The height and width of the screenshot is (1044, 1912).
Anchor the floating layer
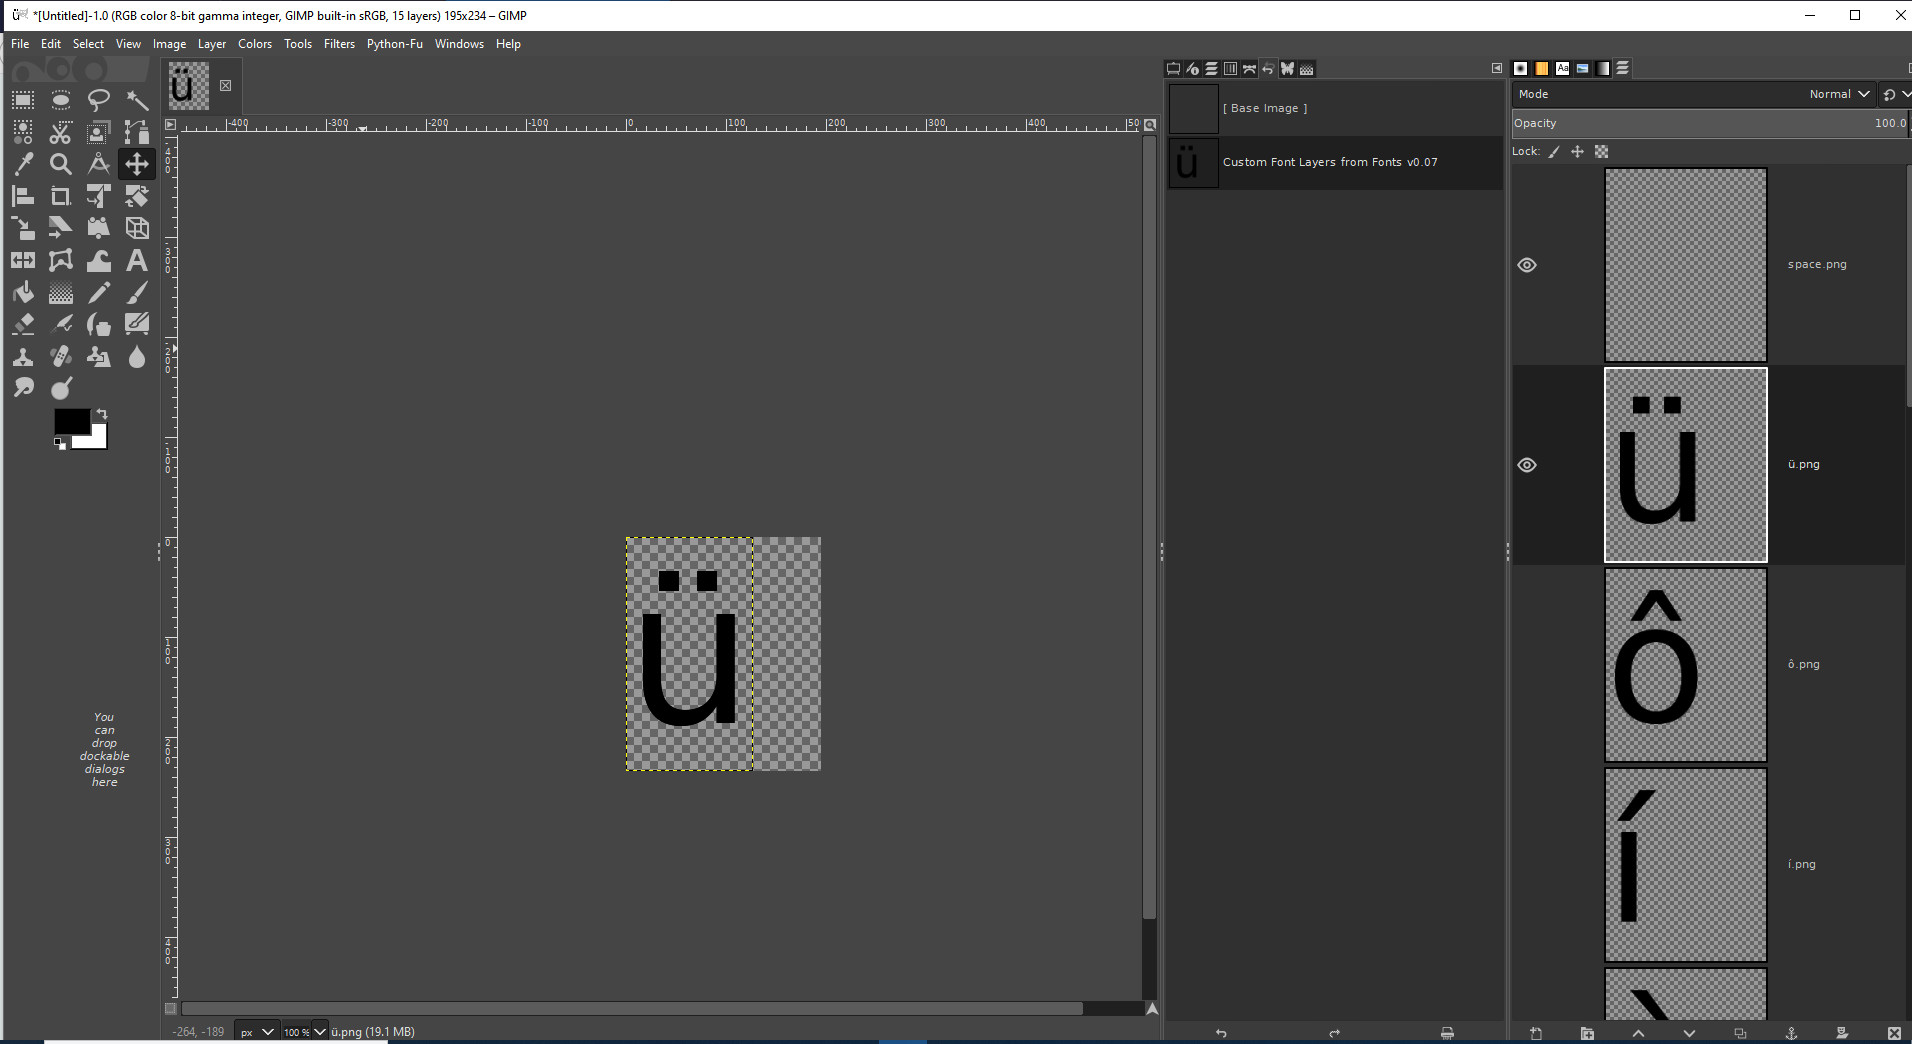(x=1791, y=1033)
